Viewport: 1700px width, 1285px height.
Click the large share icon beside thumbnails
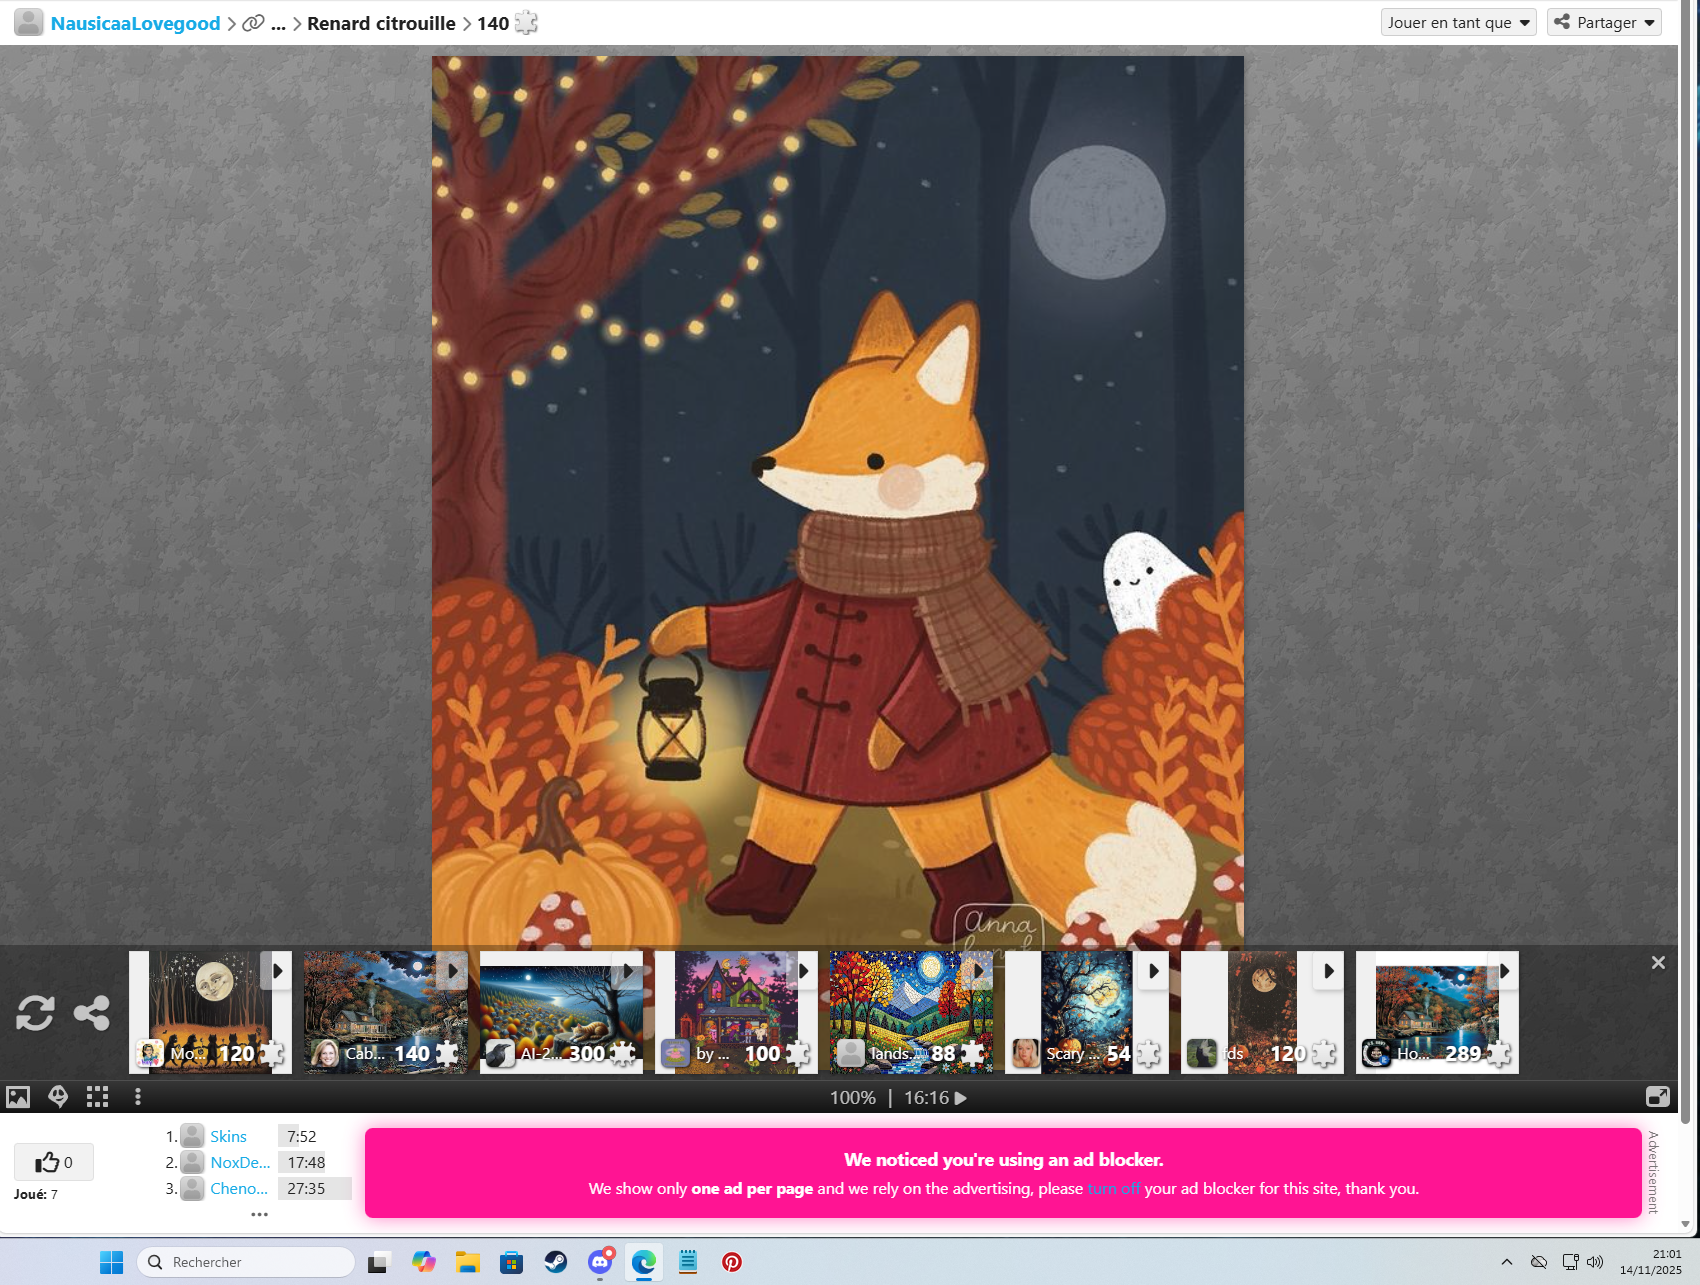tap(92, 1013)
